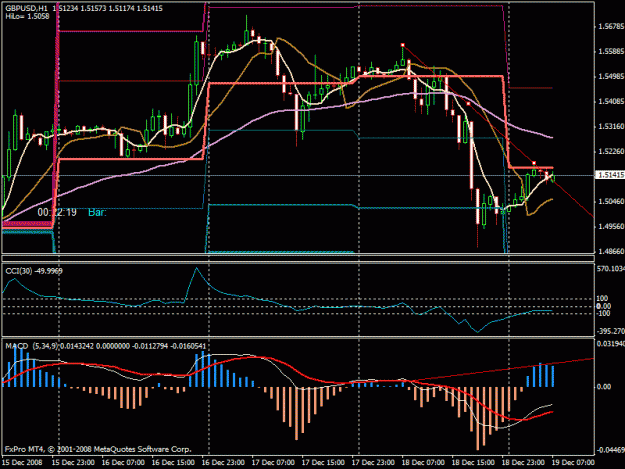The image size is (625, 469).
Task: Select the 1.49560 price axis label
Action: pos(611,226)
